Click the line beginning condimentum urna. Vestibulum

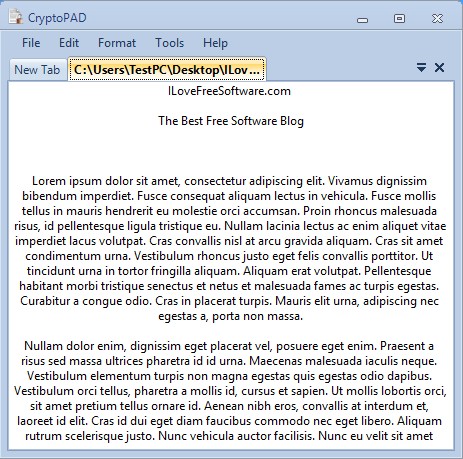coord(229,256)
